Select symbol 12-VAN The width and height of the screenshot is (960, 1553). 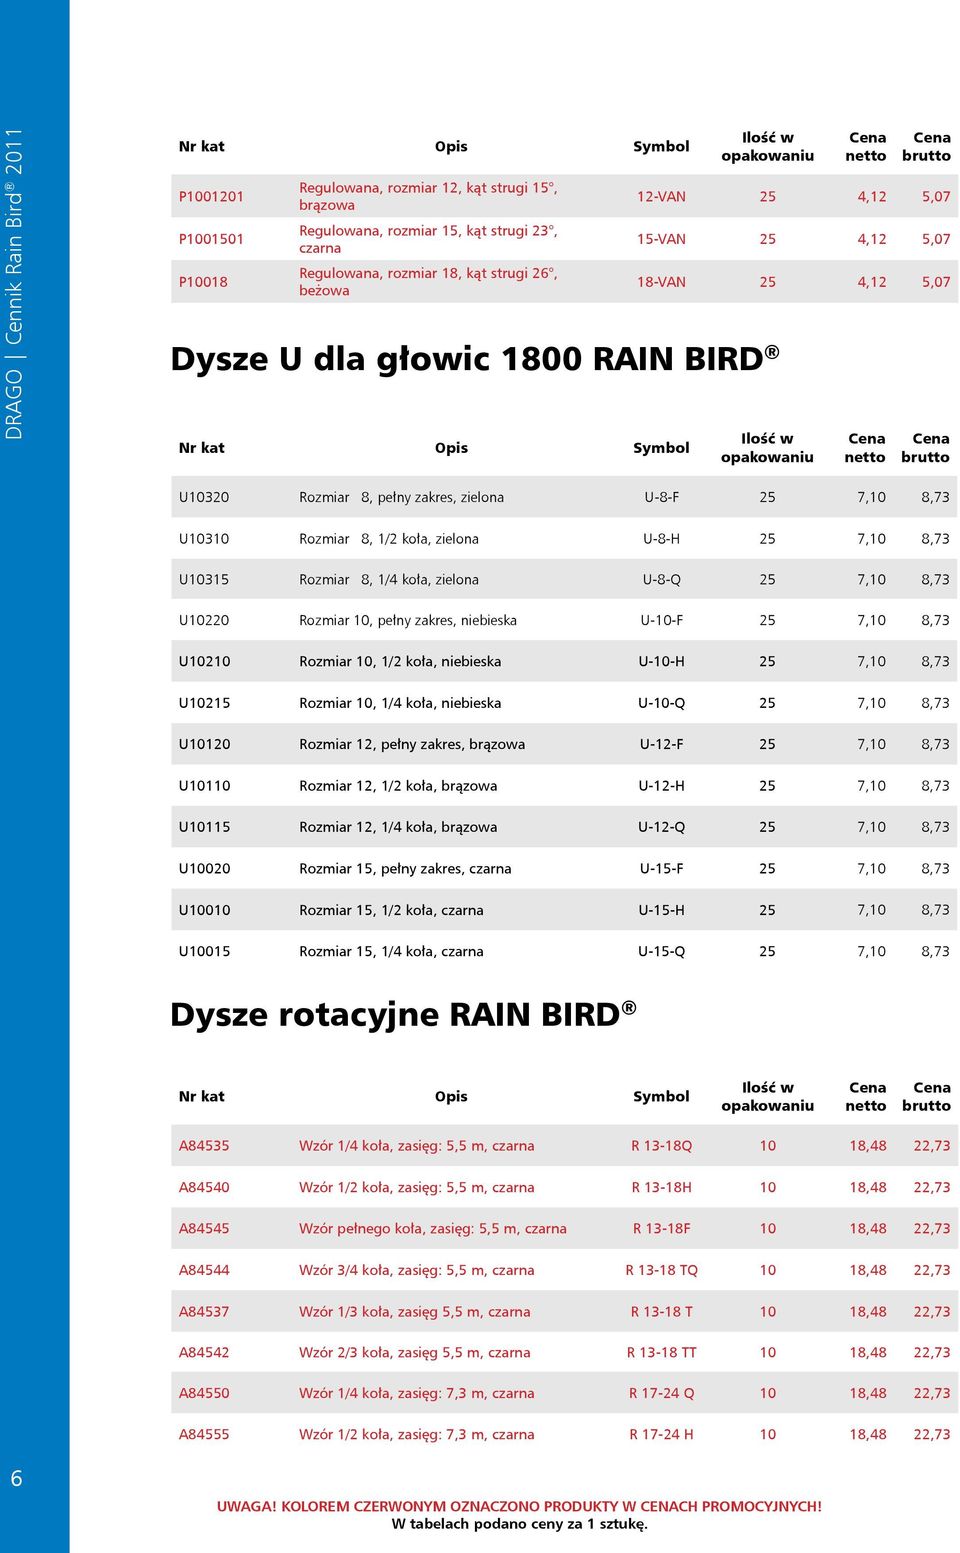(661, 197)
